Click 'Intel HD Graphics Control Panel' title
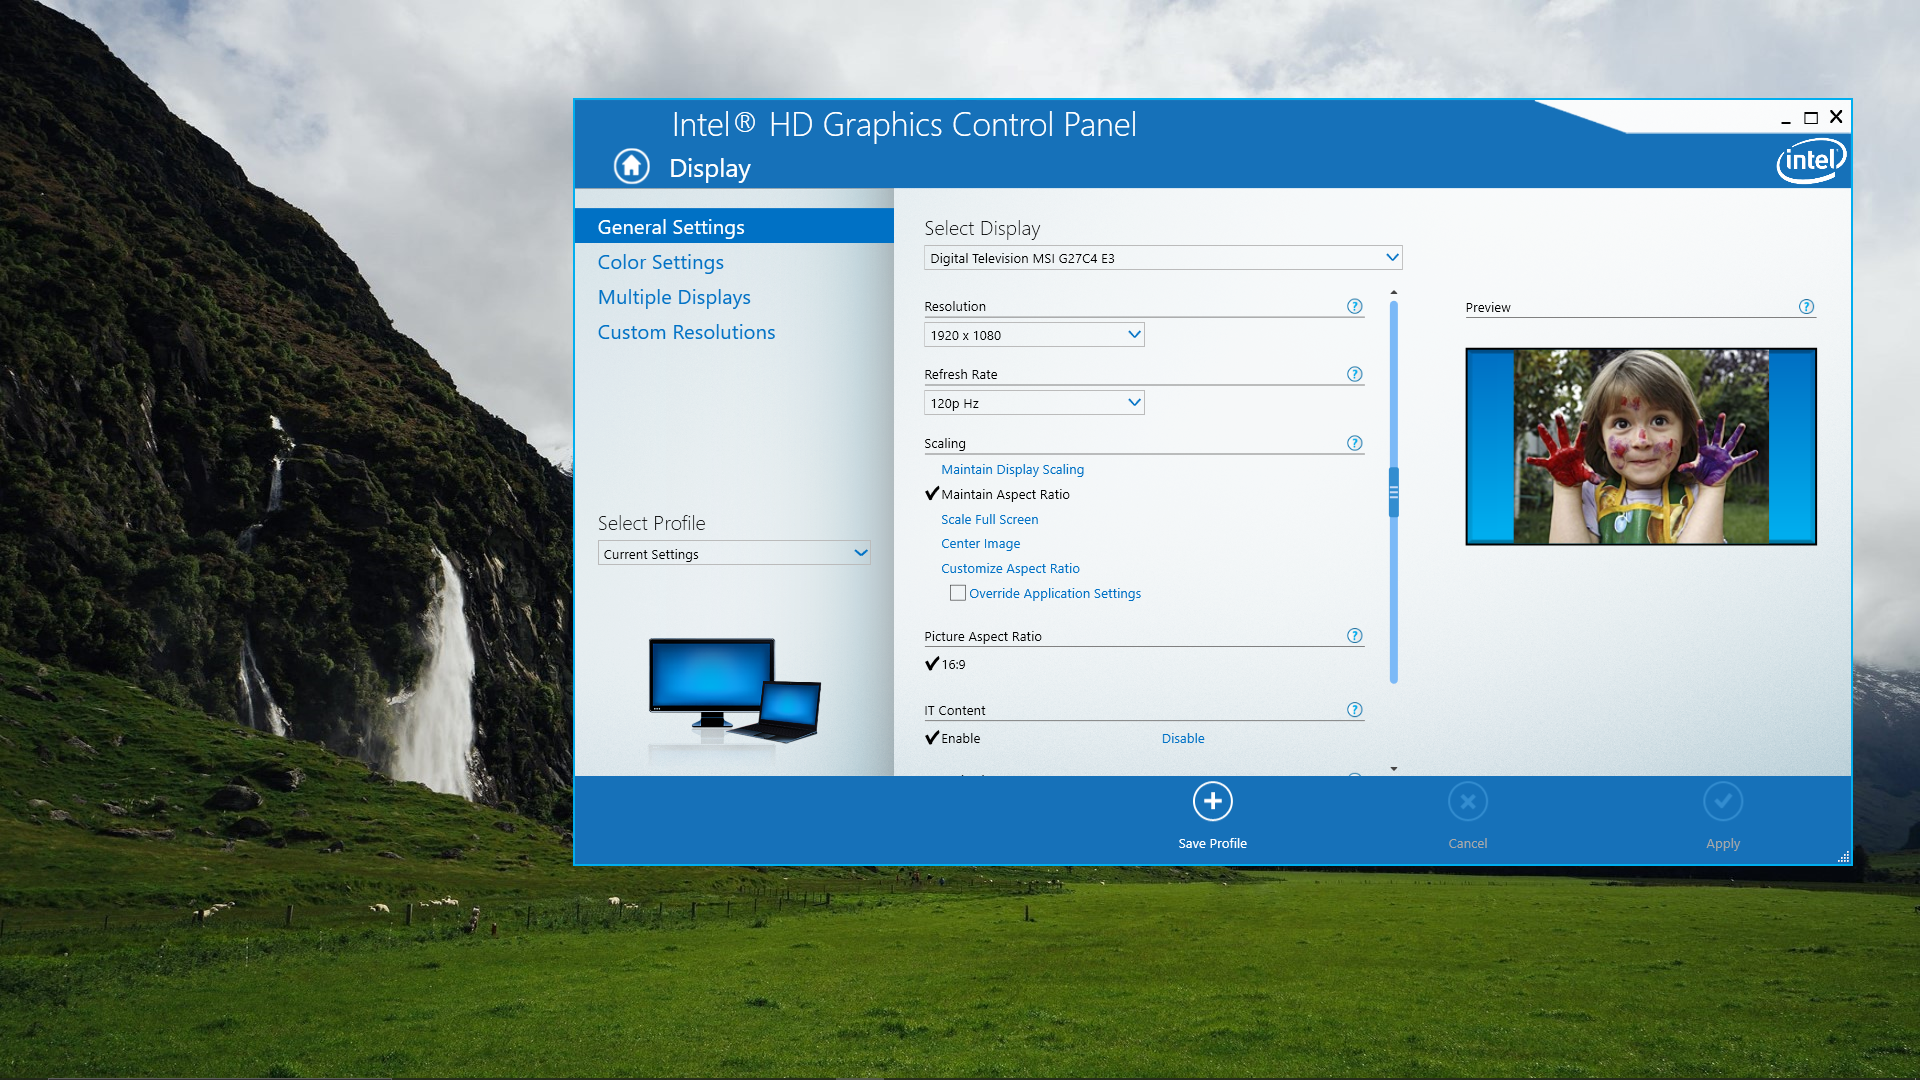 click(903, 124)
